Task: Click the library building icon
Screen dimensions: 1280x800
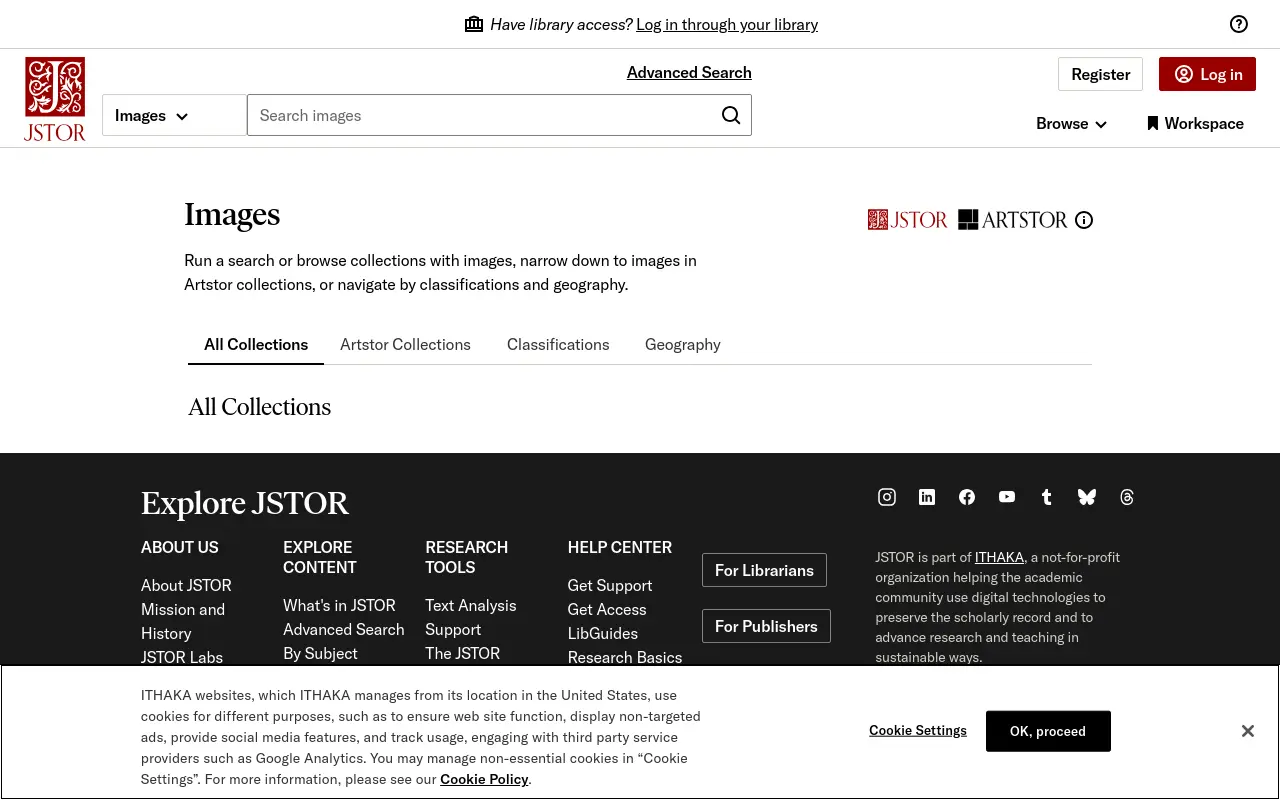Action: (x=474, y=24)
